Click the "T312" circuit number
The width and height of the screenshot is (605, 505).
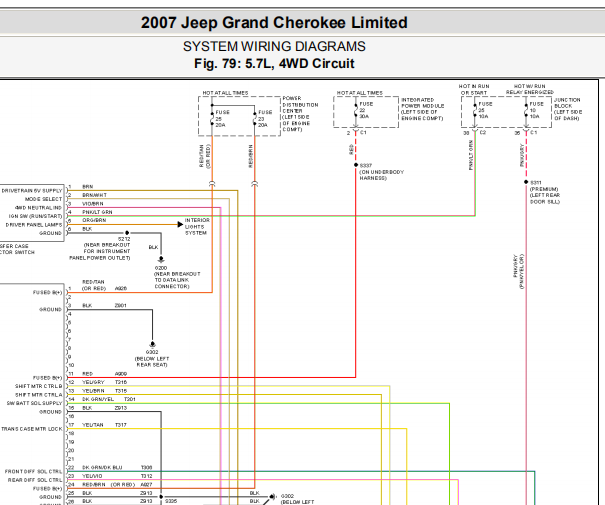tap(146, 476)
